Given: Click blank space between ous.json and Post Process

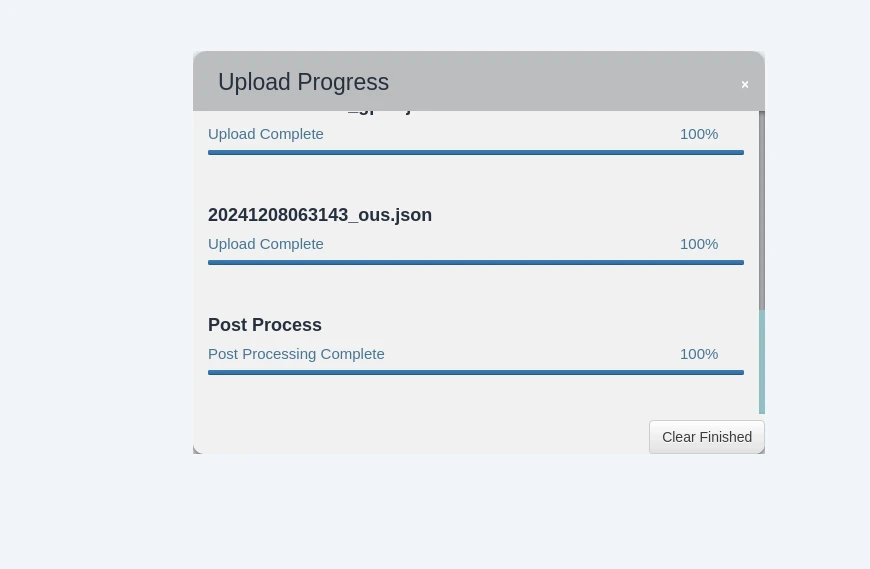Looking at the screenshot, I should pos(476,290).
